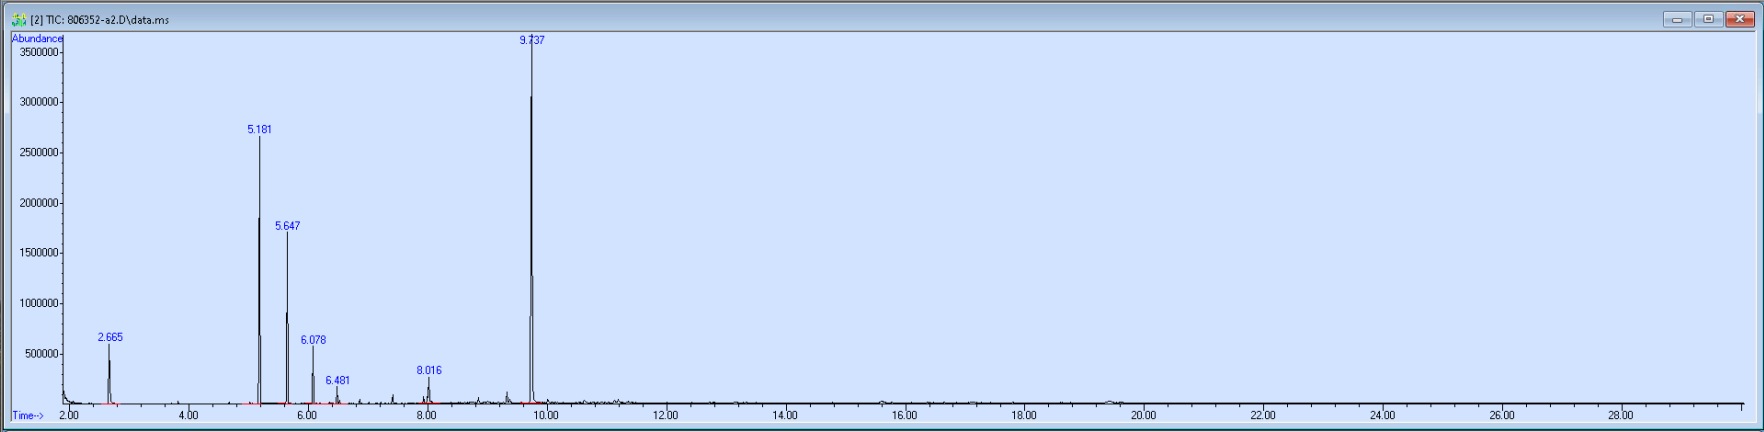The width and height of the screenshot is (1764, 432).
Task: Click the 6.00 time axis tick
Action: tap(307, 415)
